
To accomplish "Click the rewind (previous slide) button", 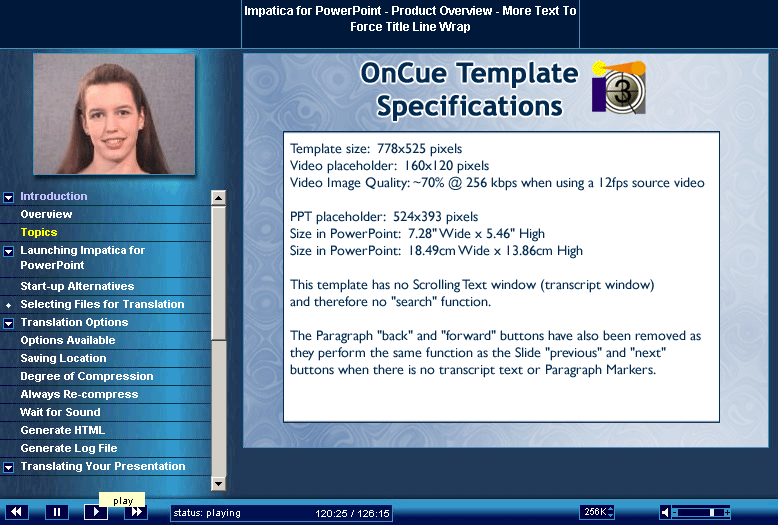I will pos(17,512).
